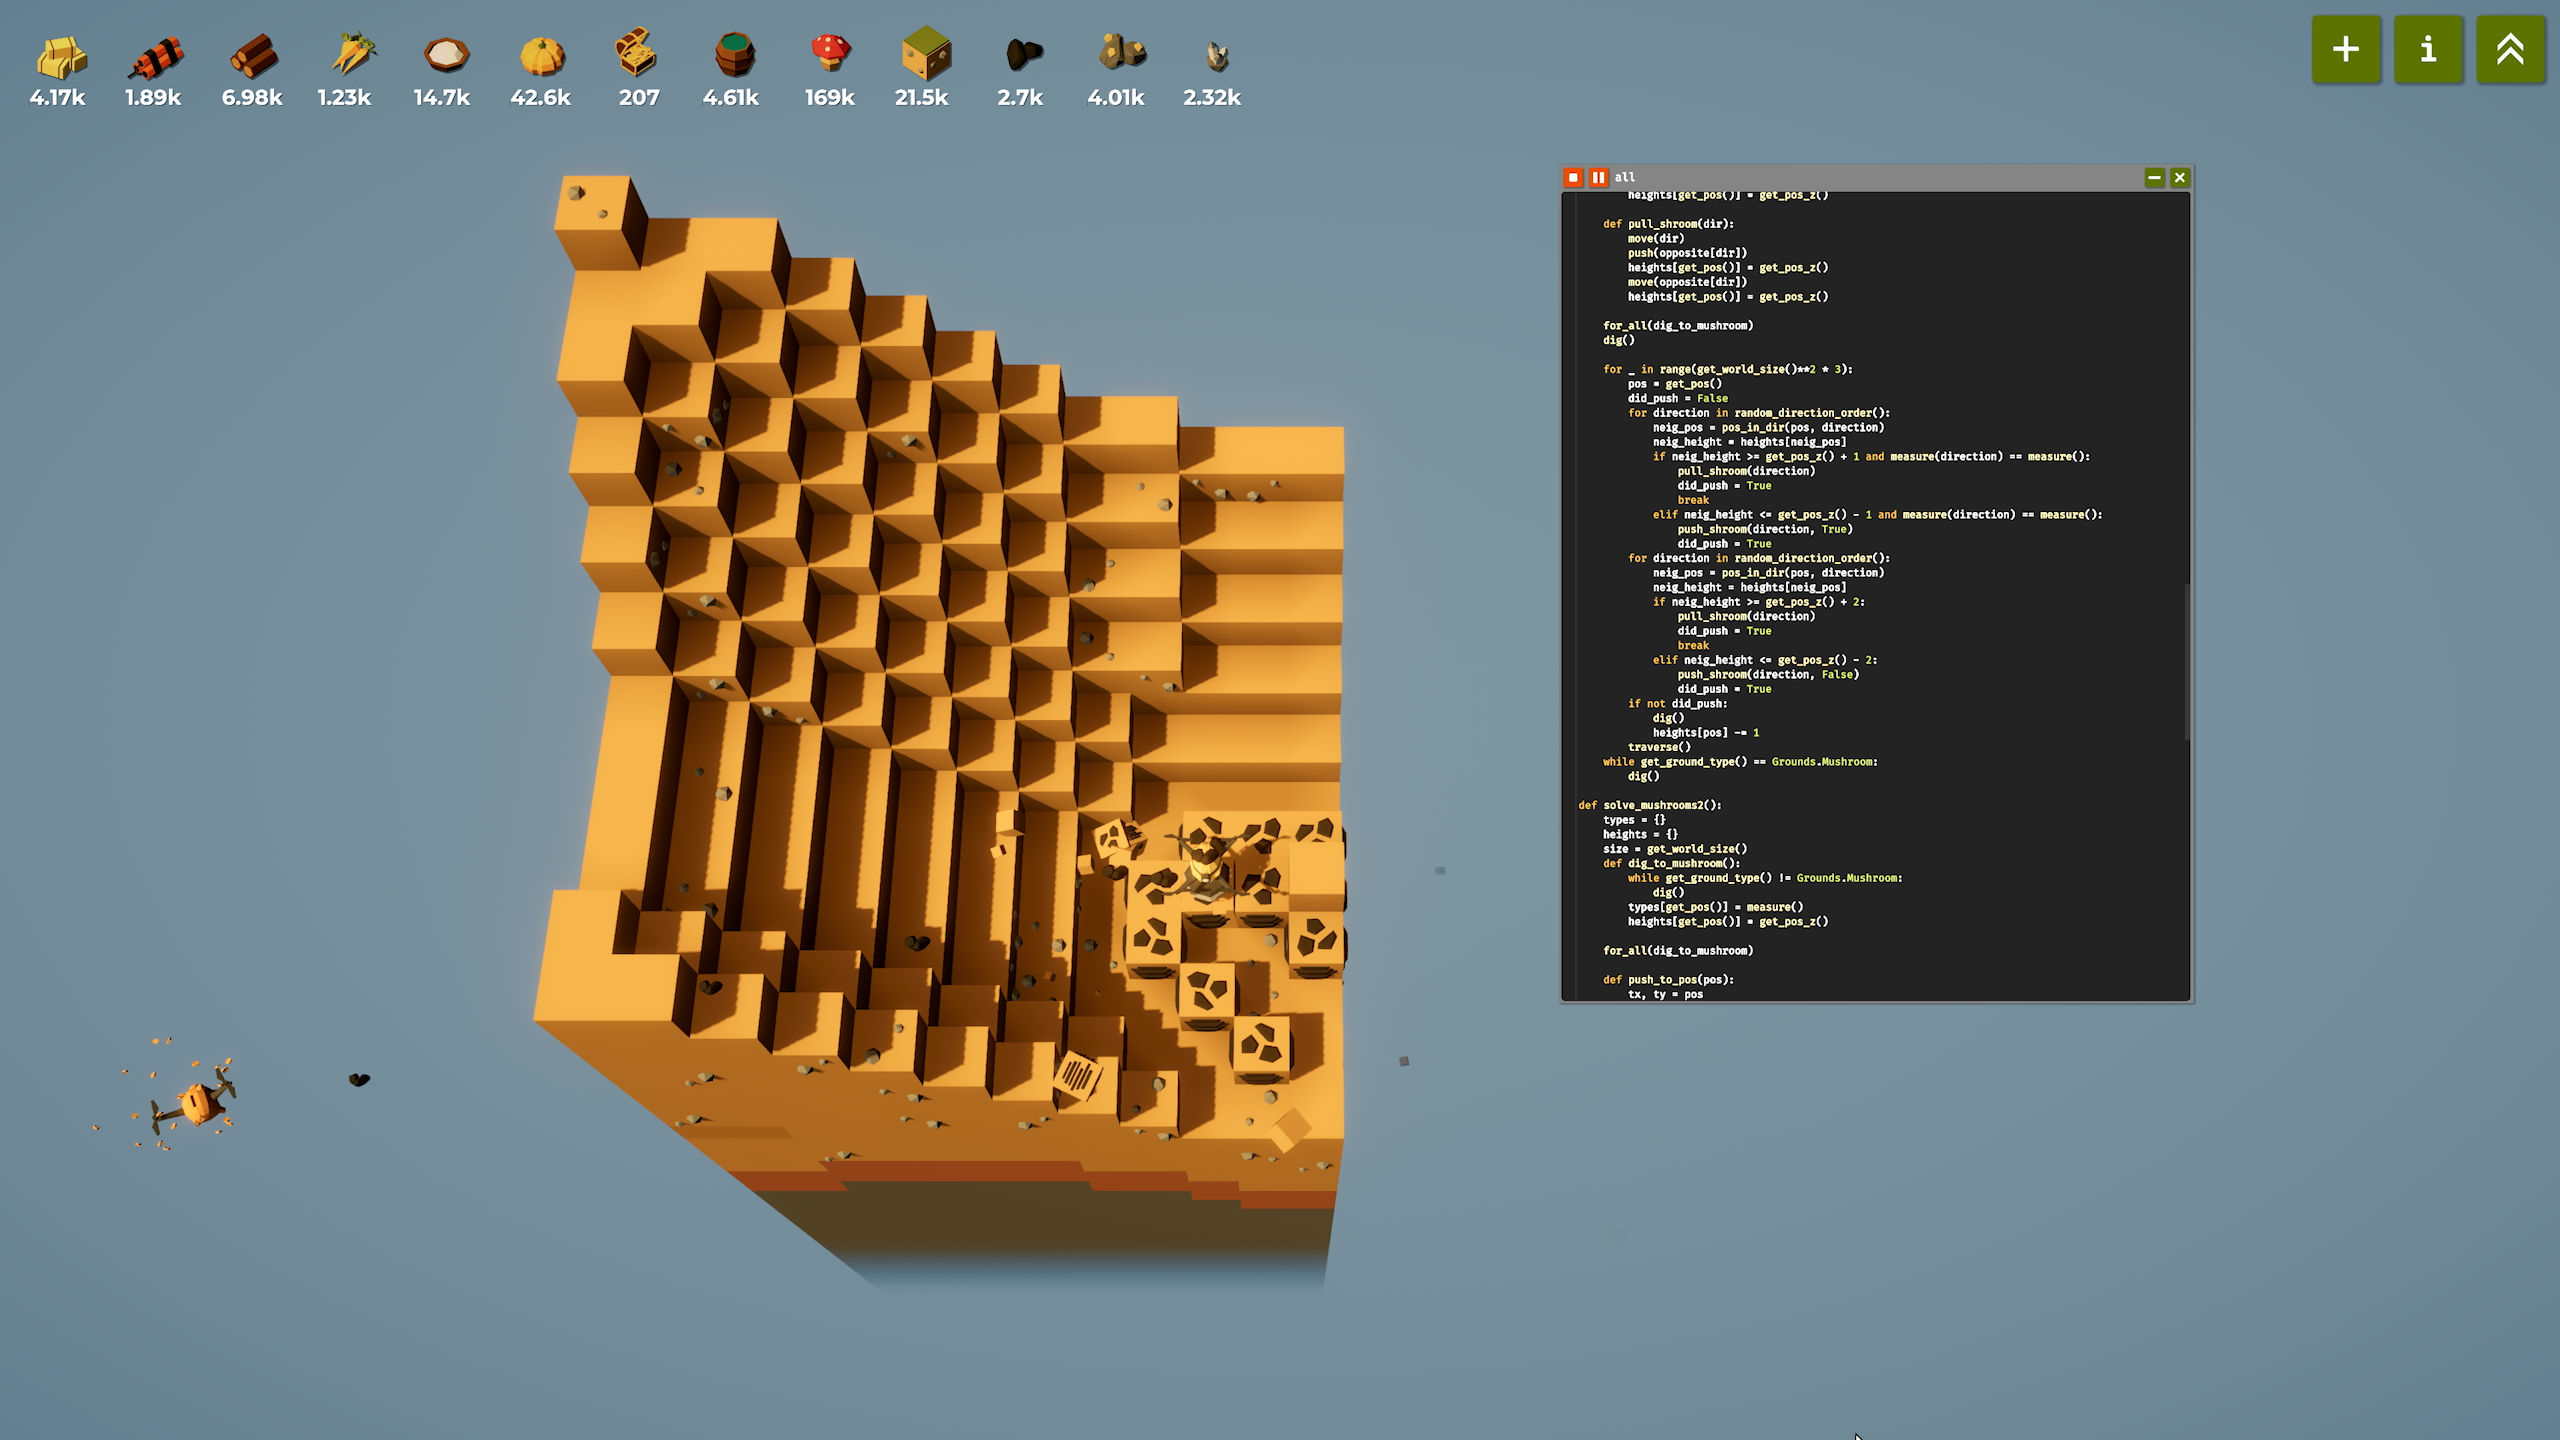
Task: Click the wood logs resource icon
Action: (253, 56)
